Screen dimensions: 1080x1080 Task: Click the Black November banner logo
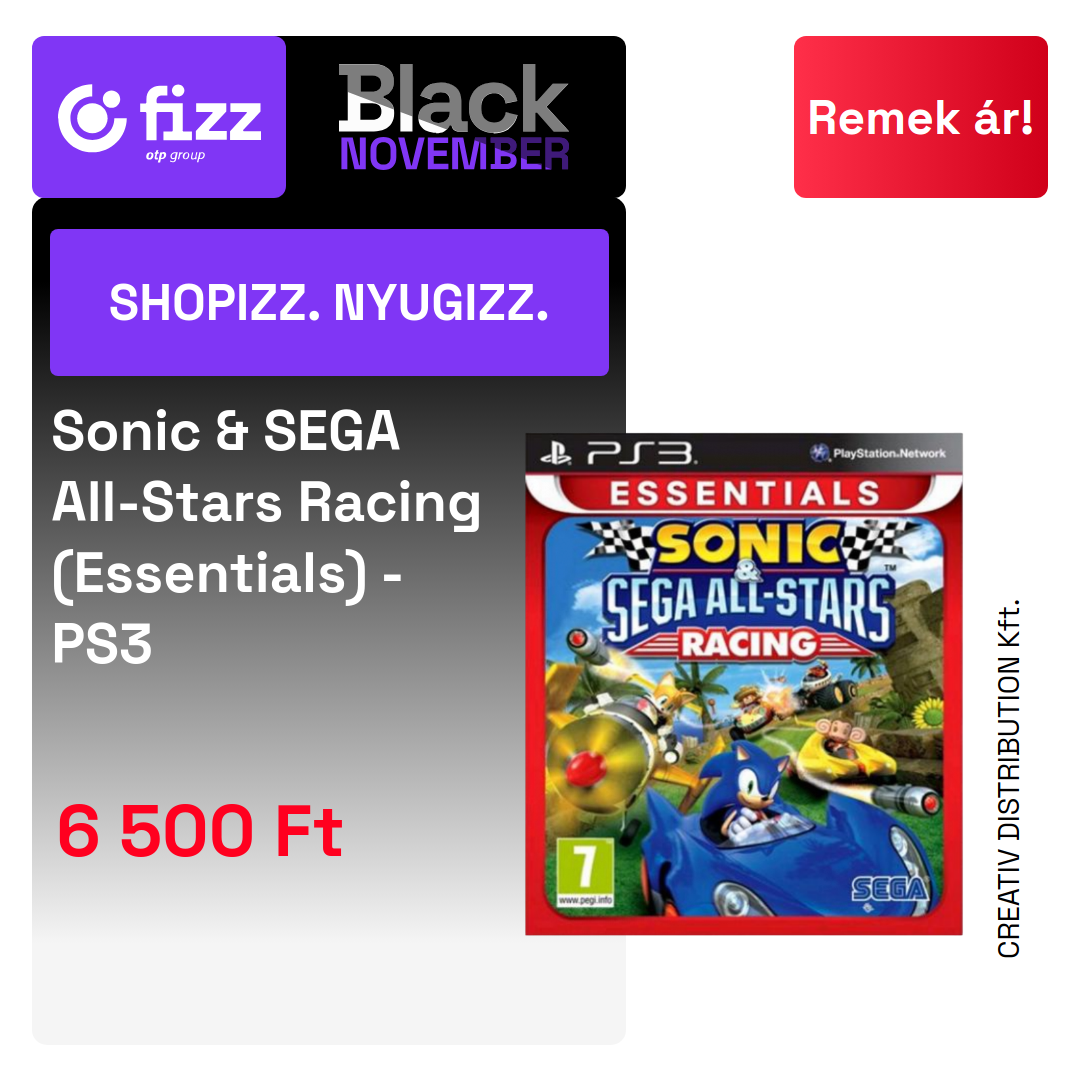pyautogui.click(x=454, y=117)
